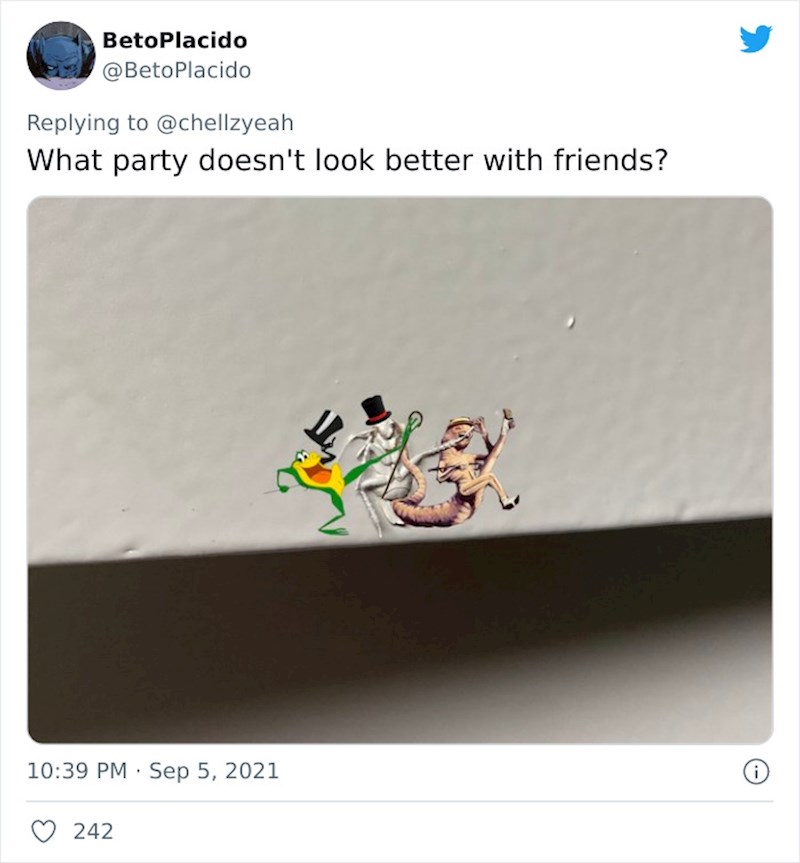Open BetoPlacido's profile avatar
Viewport: 800px width, 863px height.
pos(61,55)
